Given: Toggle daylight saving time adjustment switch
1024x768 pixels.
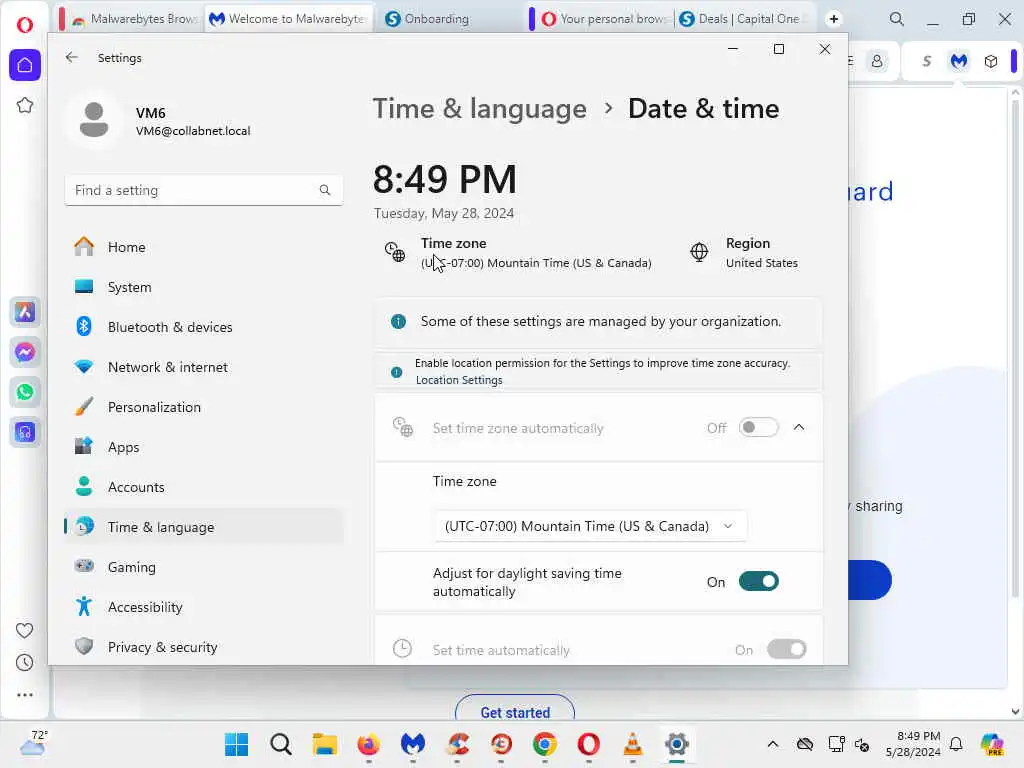Looking at the screenshot, I should click(x=759, y=581).
